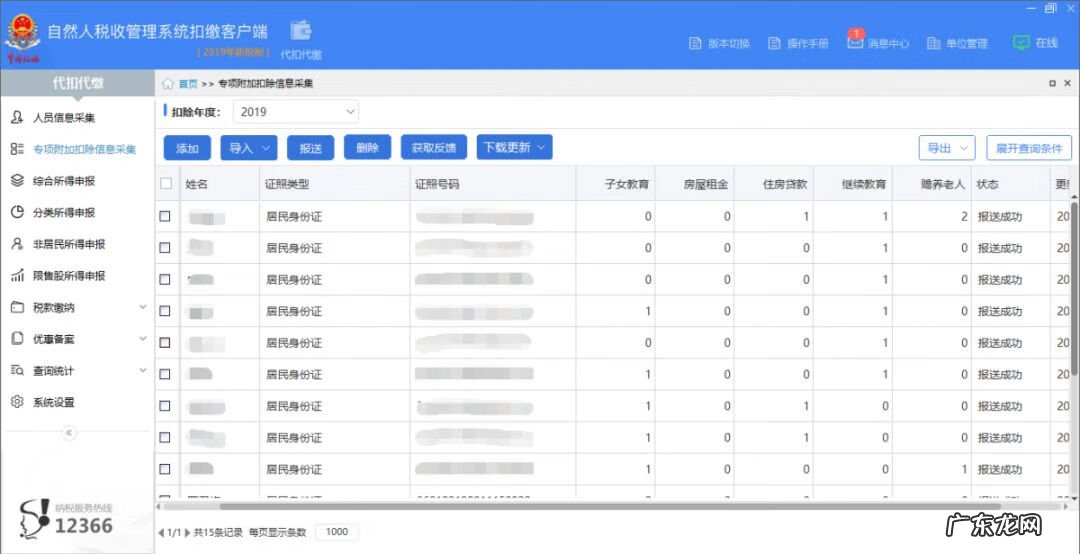Open the 操作手册 manual icon
Viewport: 1080px width, 554px height.
[774, 43]
